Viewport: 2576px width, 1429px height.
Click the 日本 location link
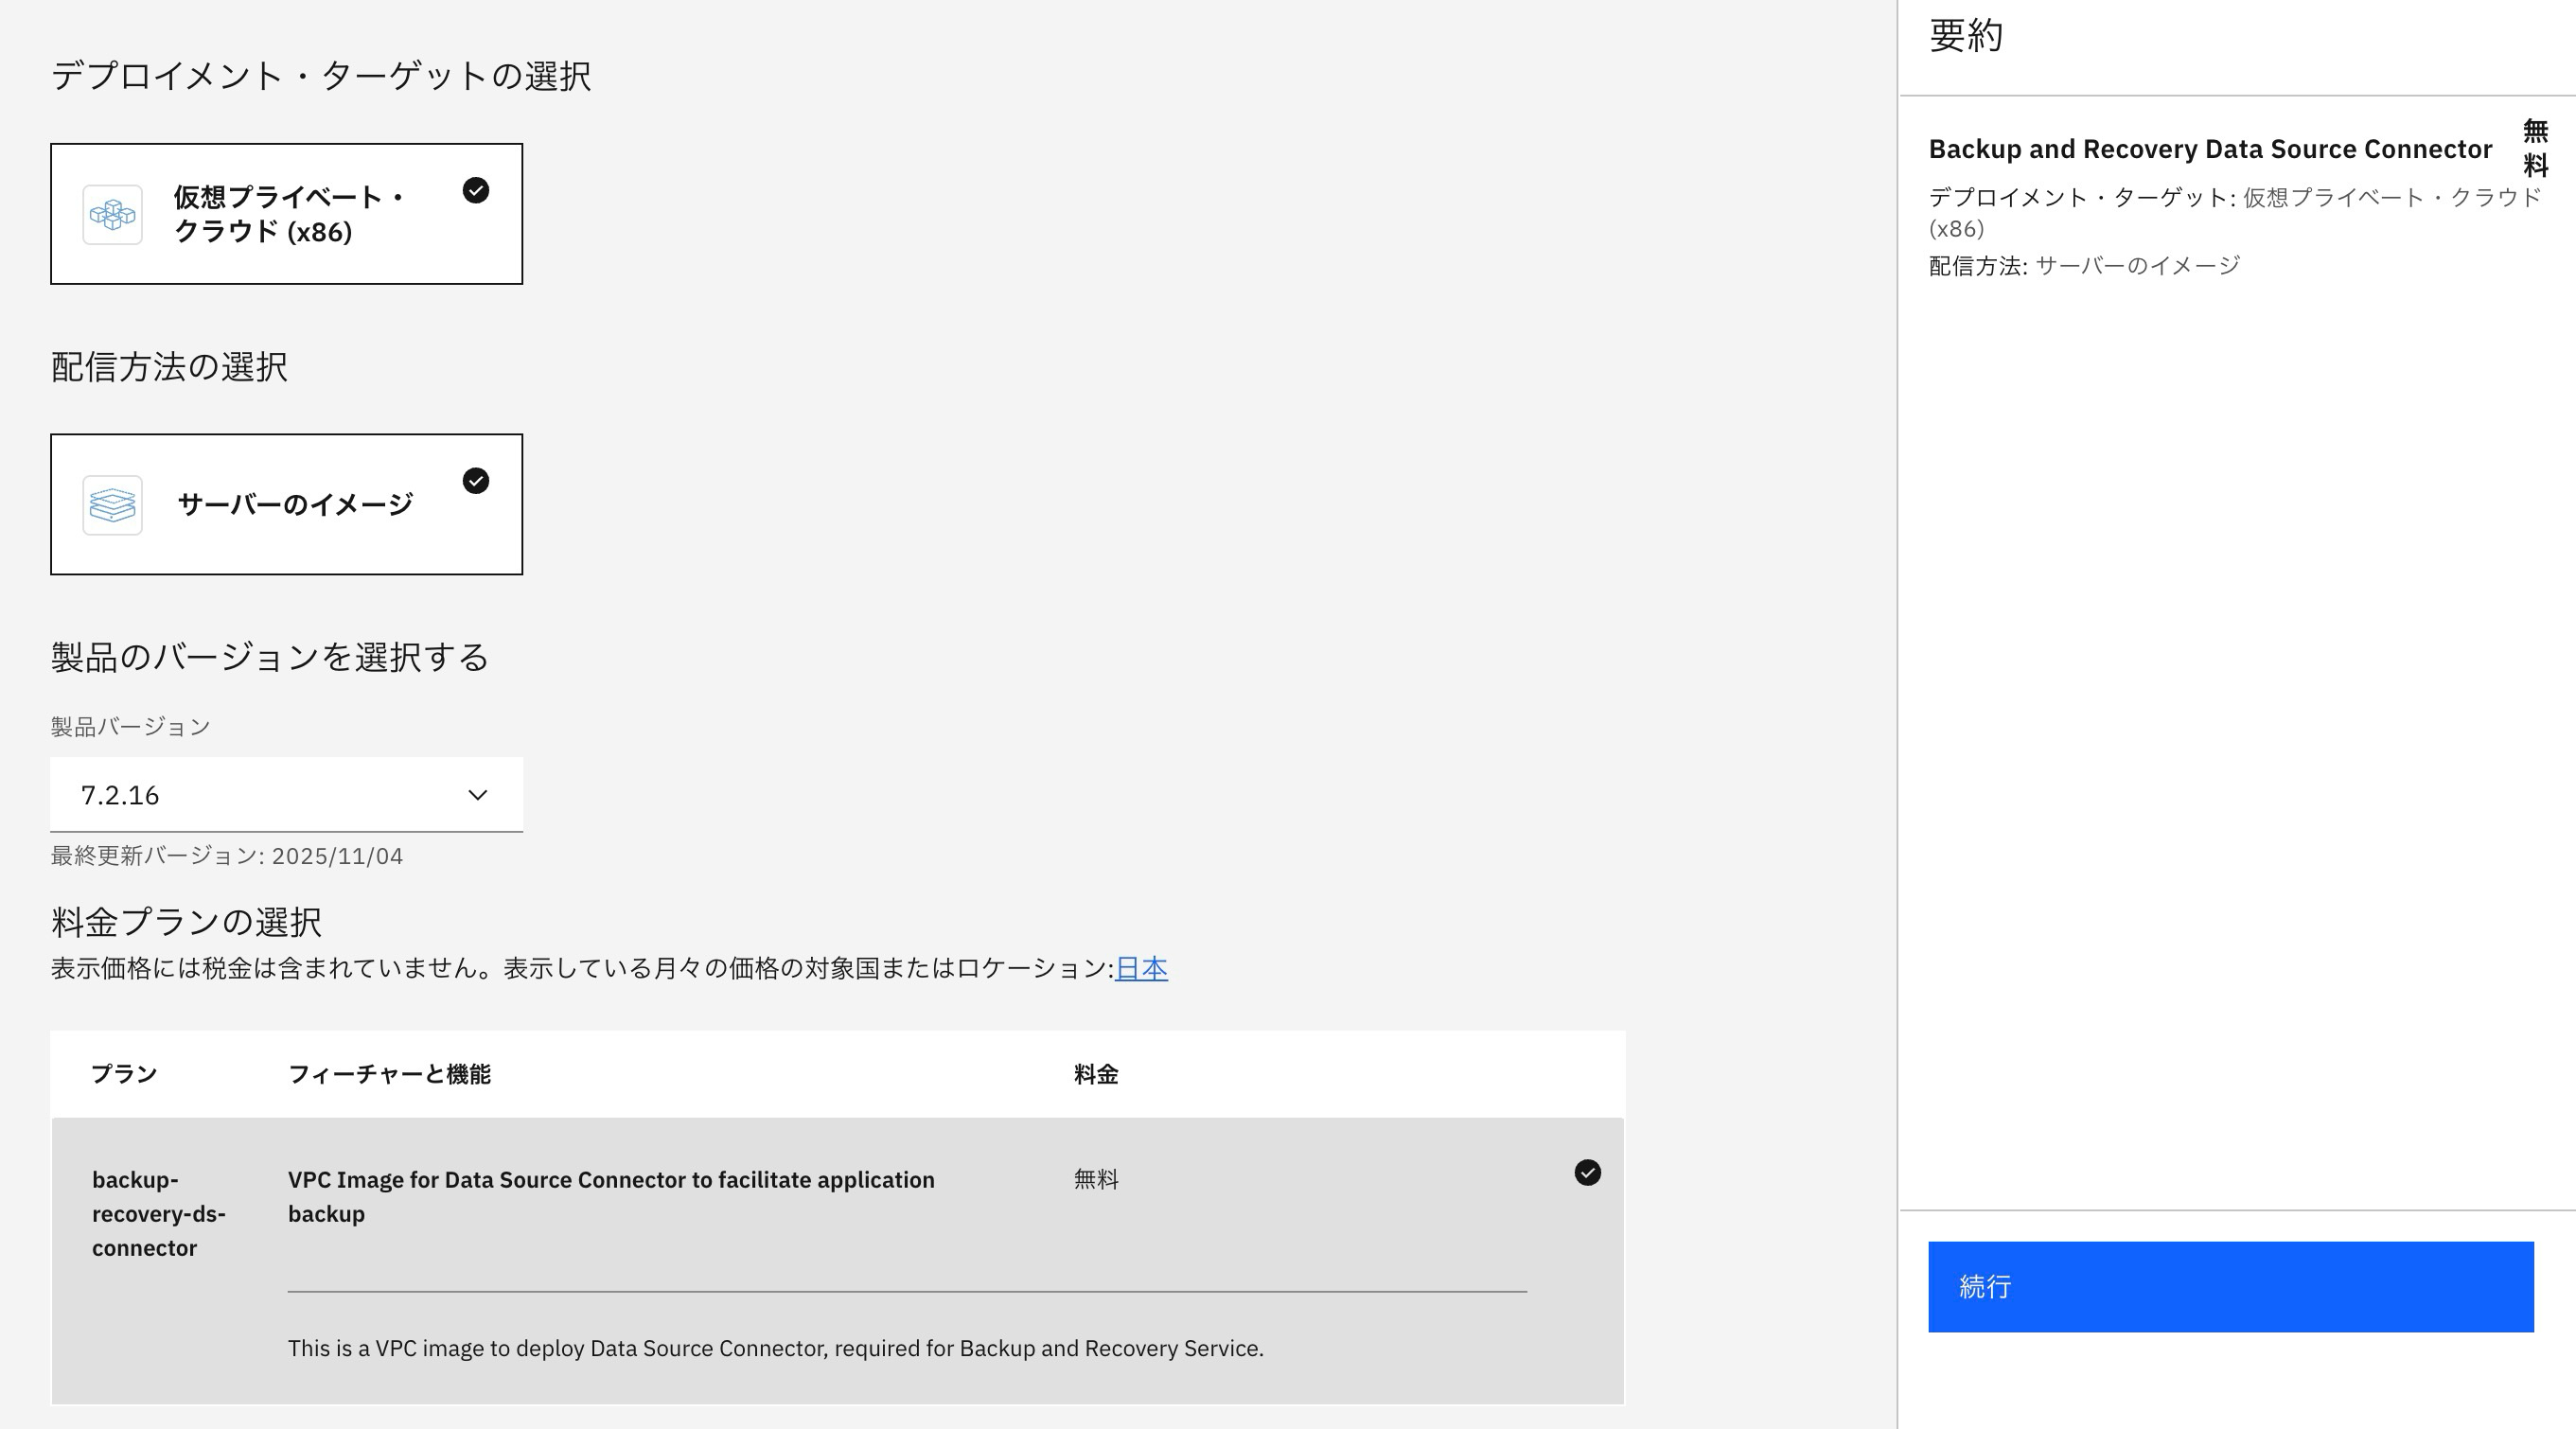[1141, 968]
